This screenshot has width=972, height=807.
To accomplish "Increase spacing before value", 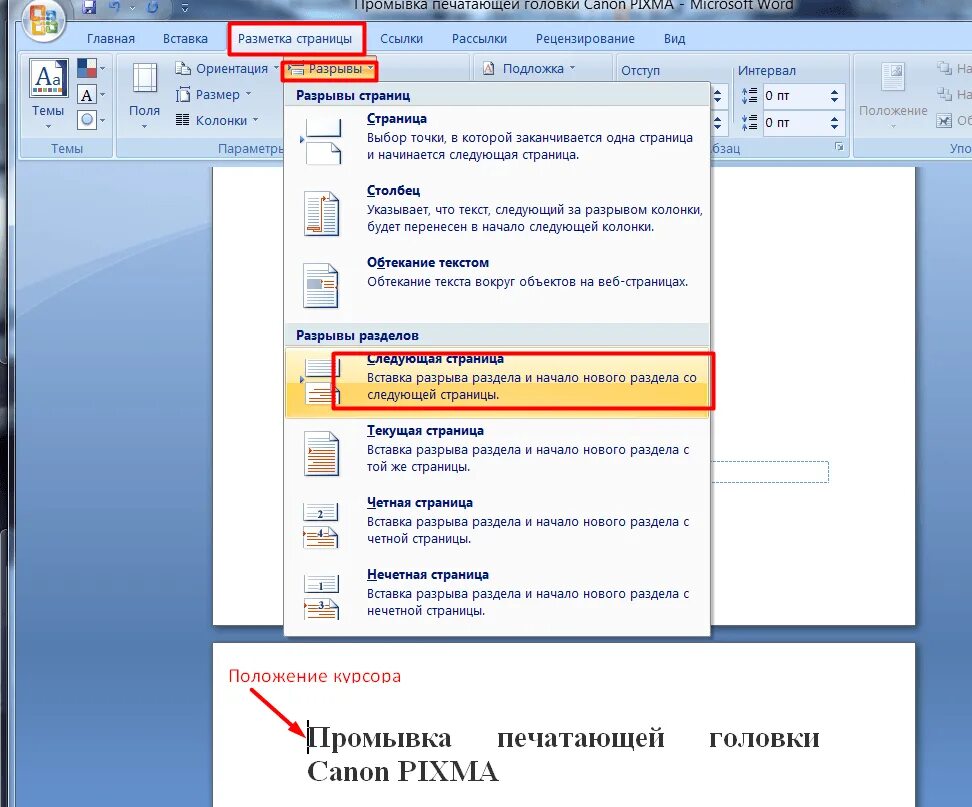I will click(834, 92).
